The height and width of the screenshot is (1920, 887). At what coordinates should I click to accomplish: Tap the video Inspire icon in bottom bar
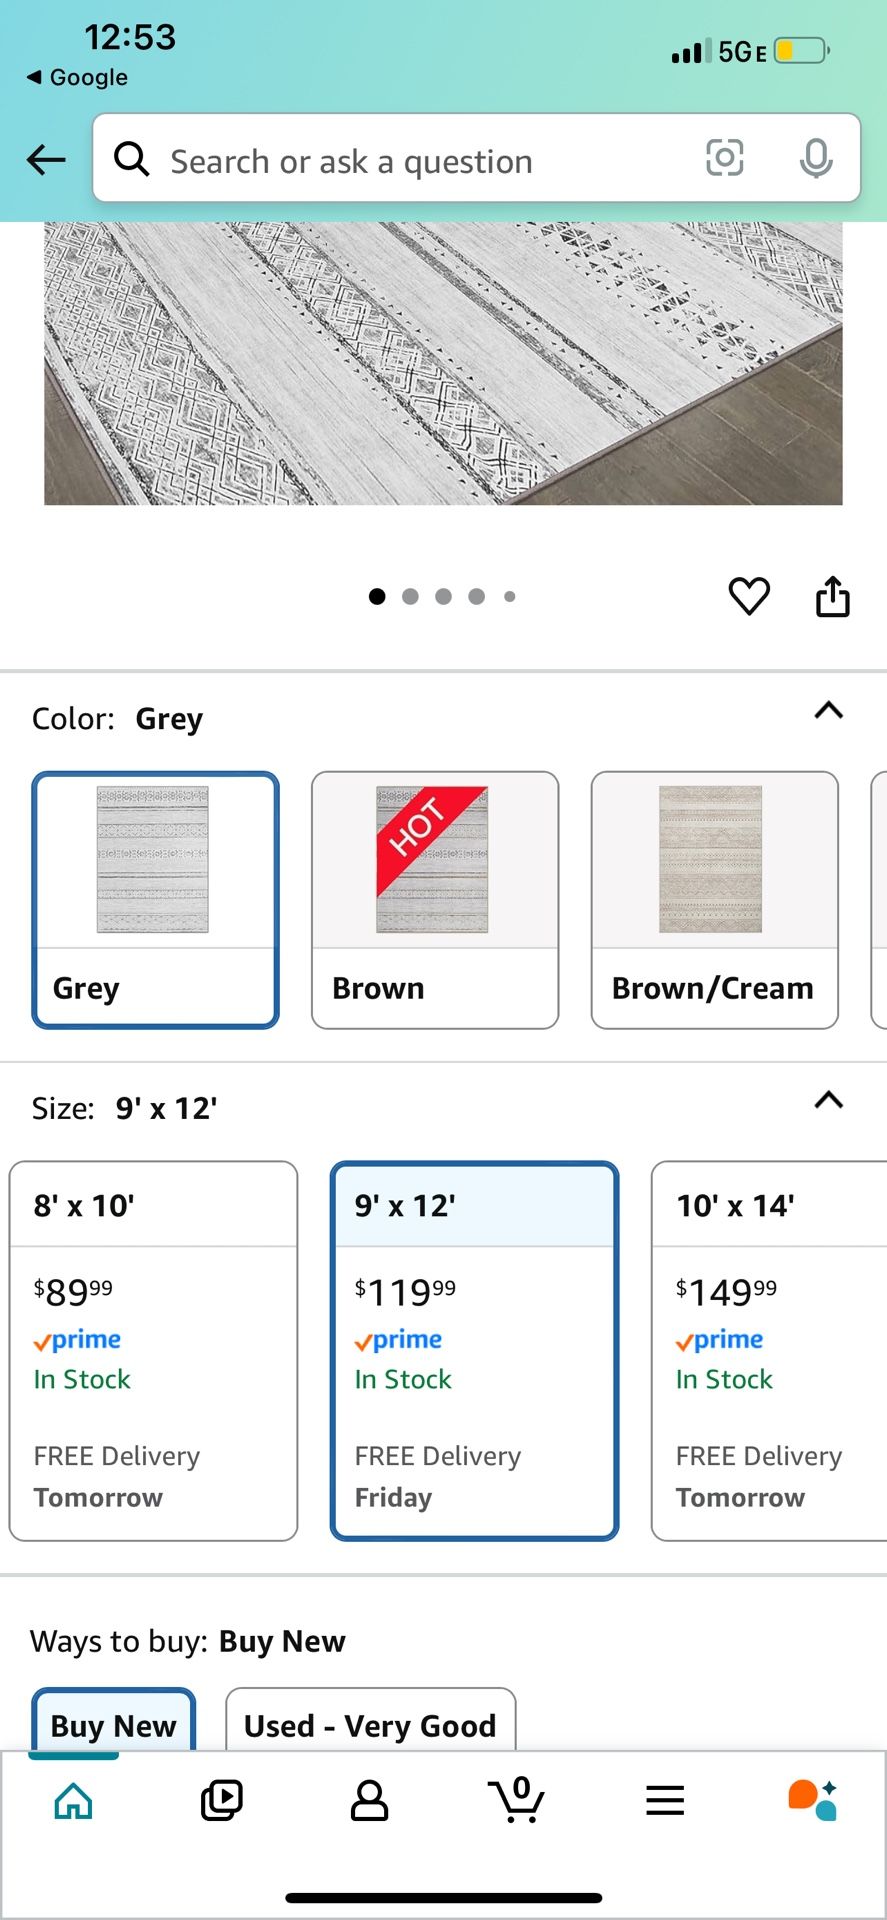(x=221, y=1800)
